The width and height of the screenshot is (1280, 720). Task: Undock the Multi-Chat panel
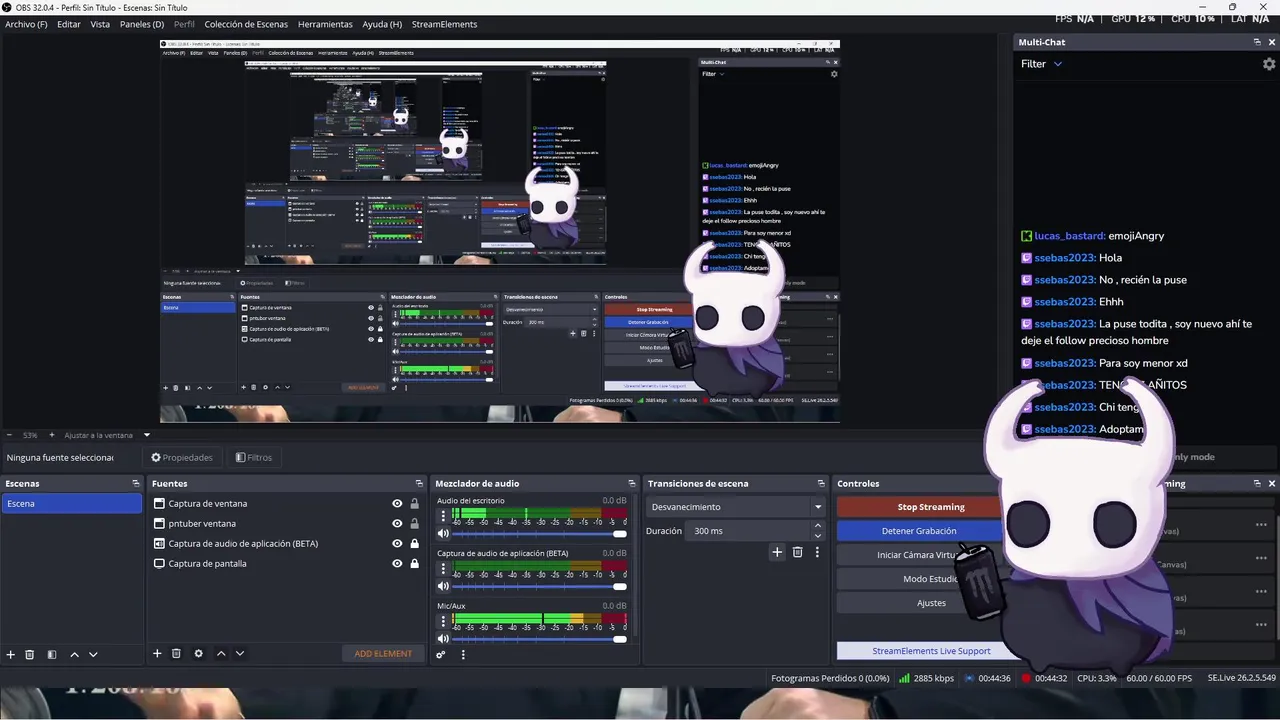tap(1257, 42)
